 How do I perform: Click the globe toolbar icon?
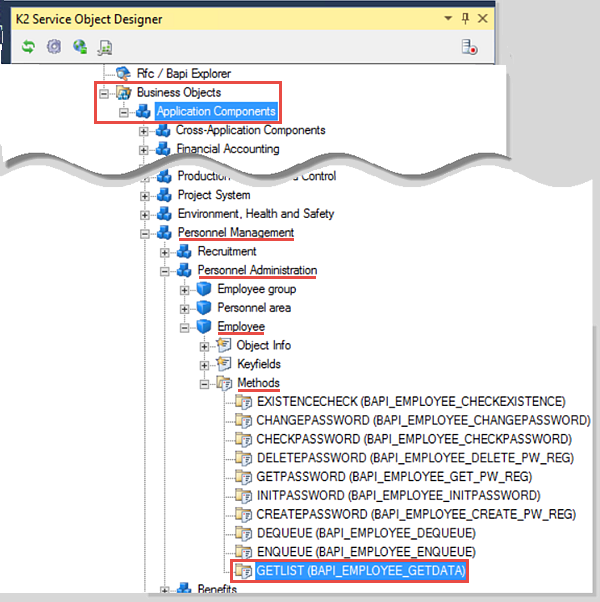80,46
